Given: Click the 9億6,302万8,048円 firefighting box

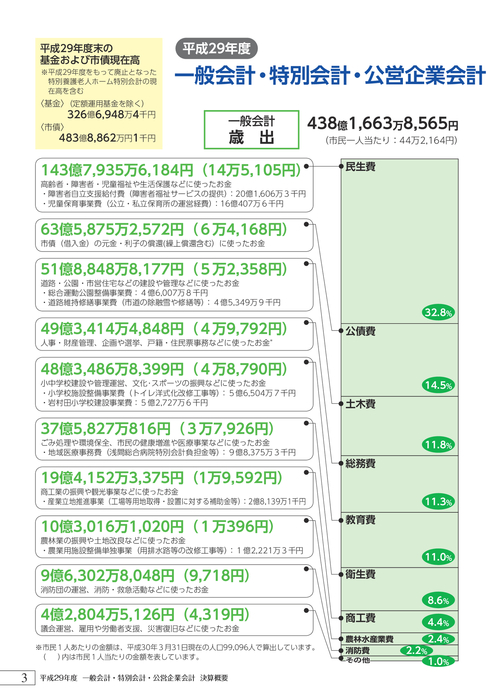Looking at the screenshot, I should click(x=174, y=580).
